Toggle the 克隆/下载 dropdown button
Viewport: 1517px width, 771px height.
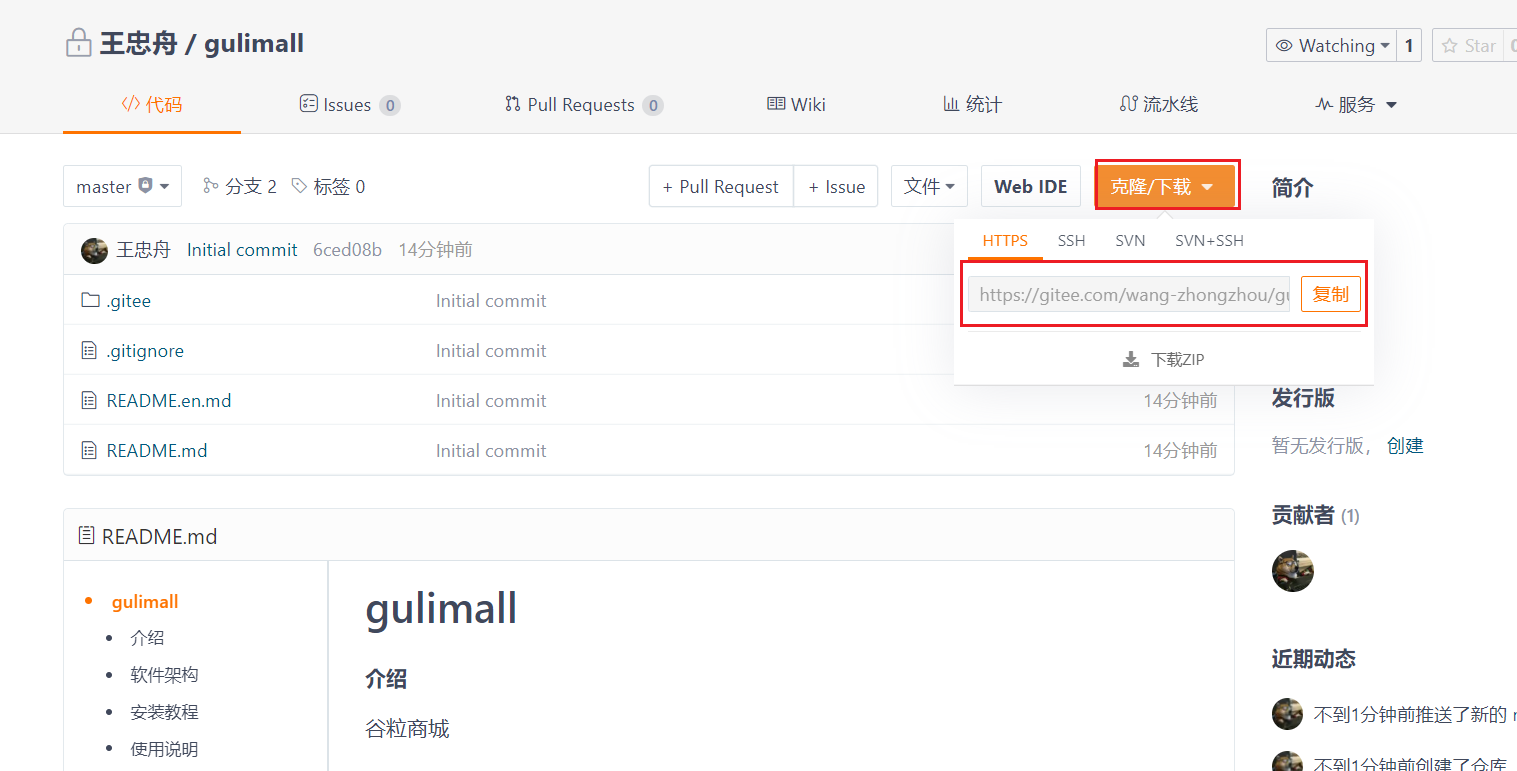click(x=1165, y=186)
